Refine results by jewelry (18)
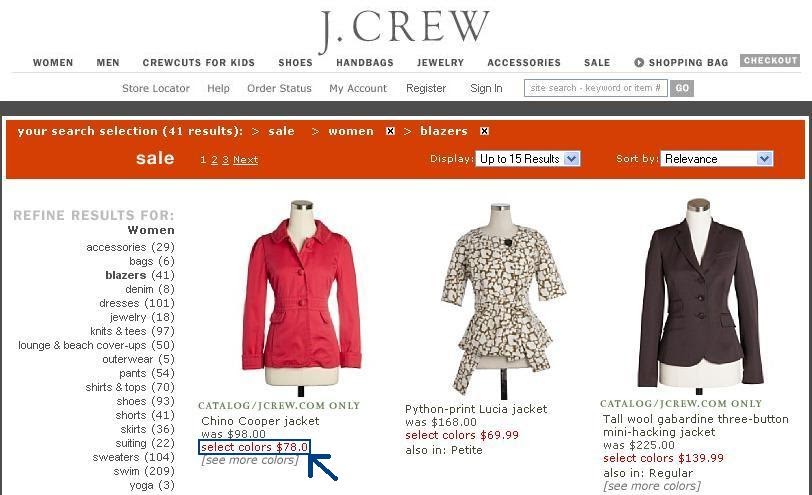Viewport: 812px width, 495px height. tap(142, 317)
